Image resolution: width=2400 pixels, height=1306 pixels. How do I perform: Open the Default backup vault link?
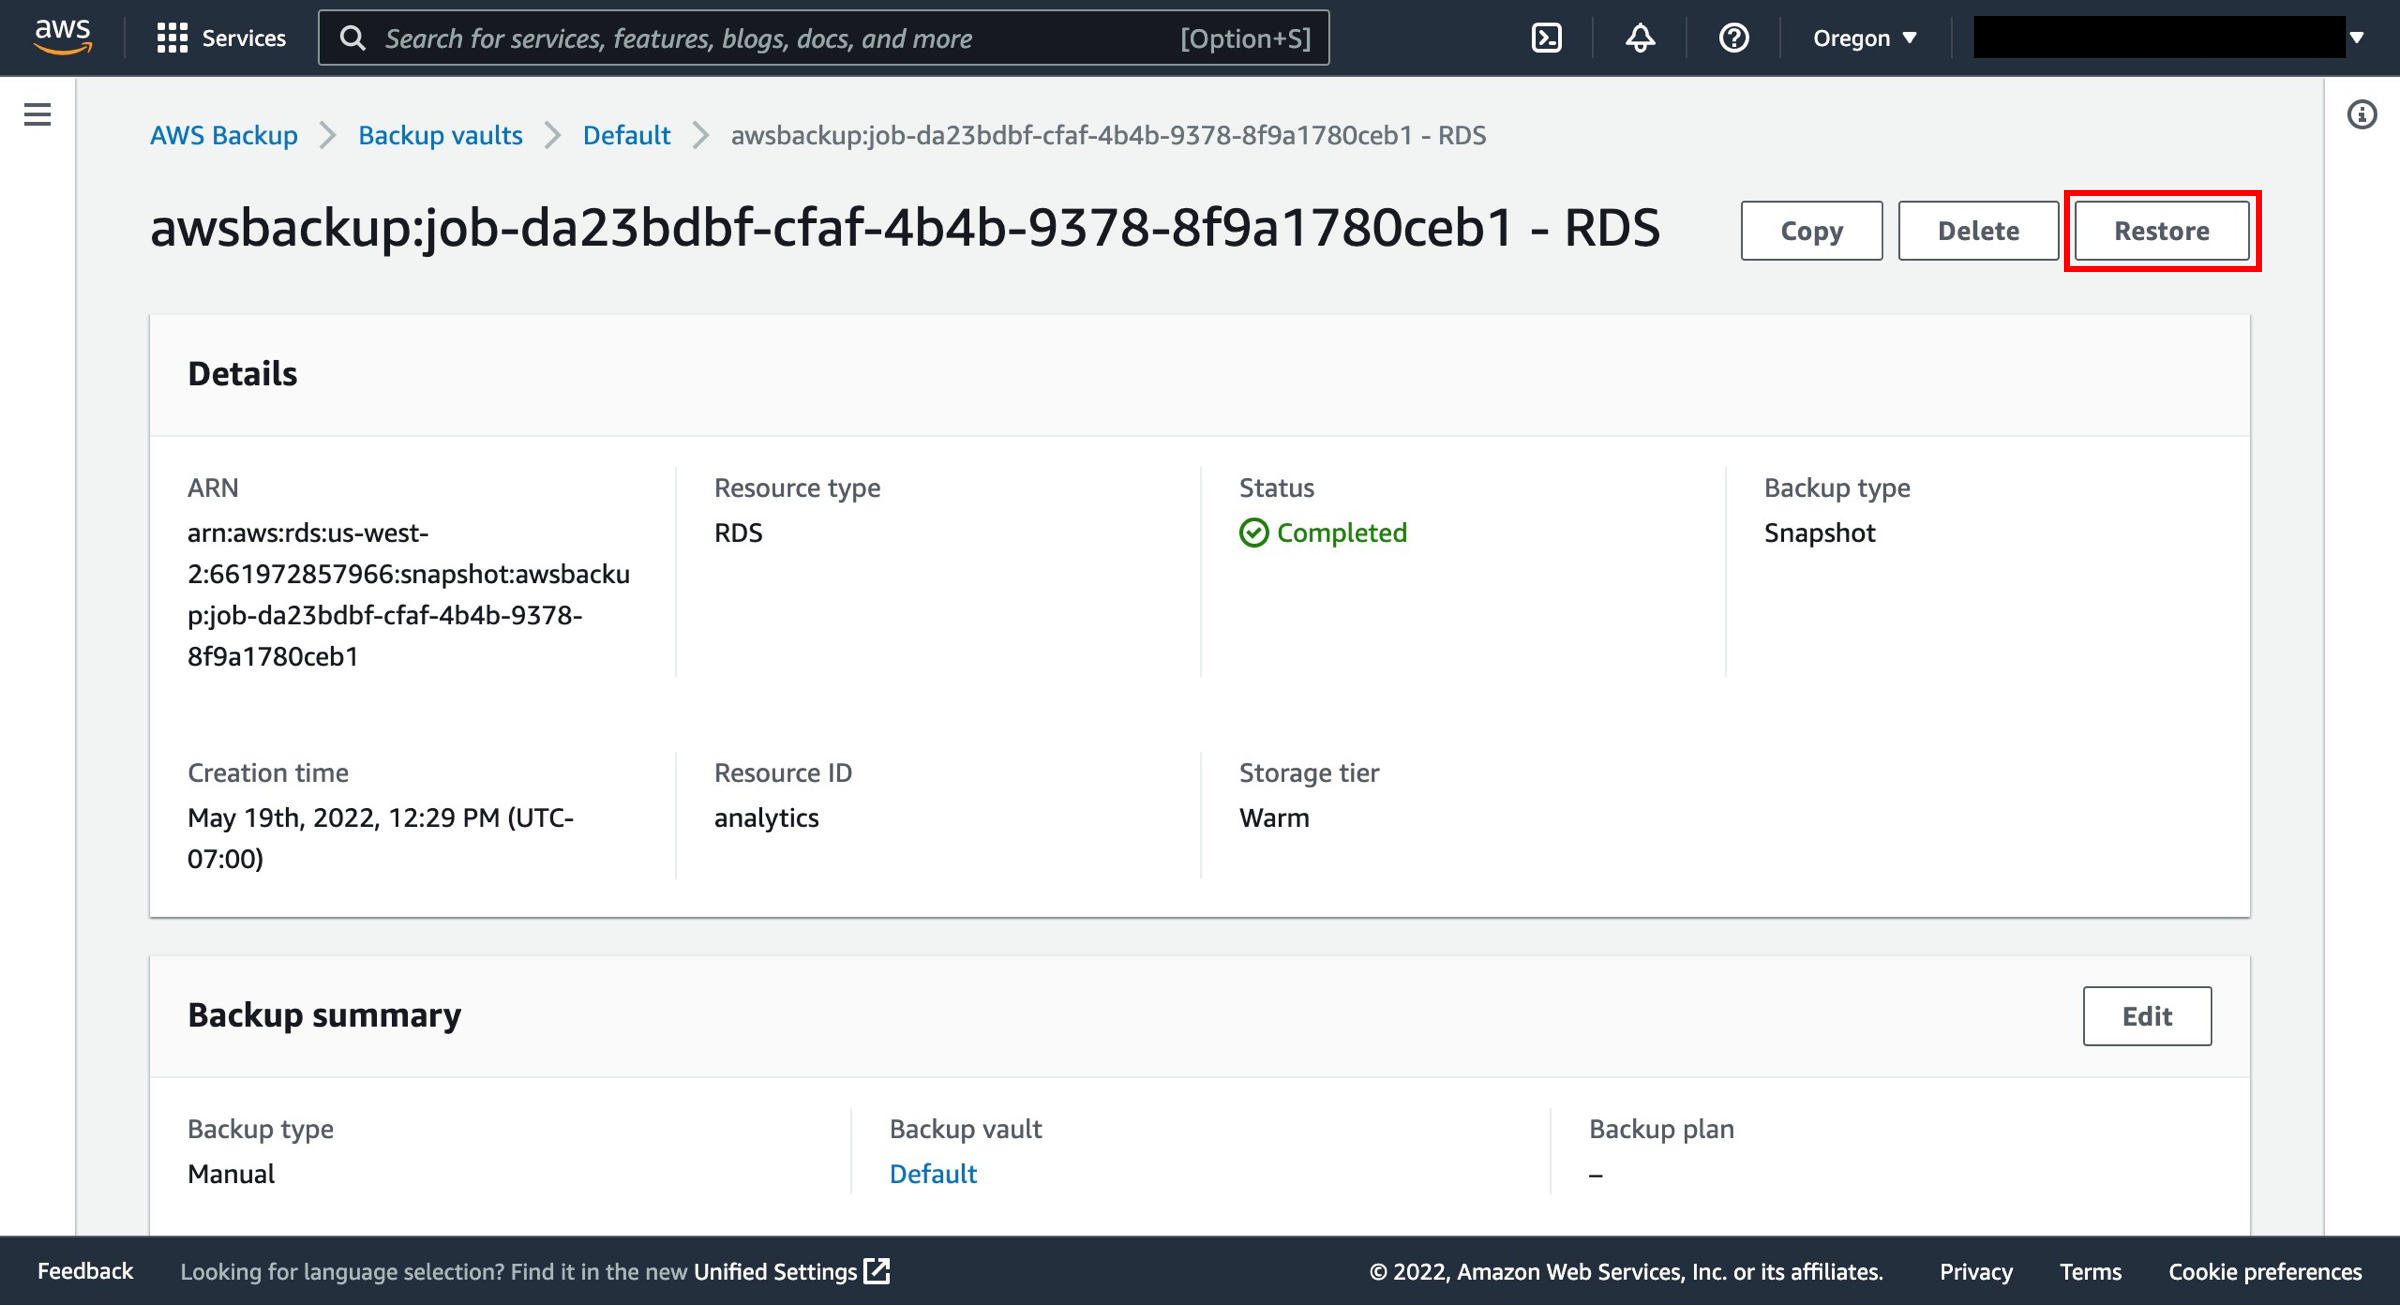pyautogui.click(x=932, y=1173)
